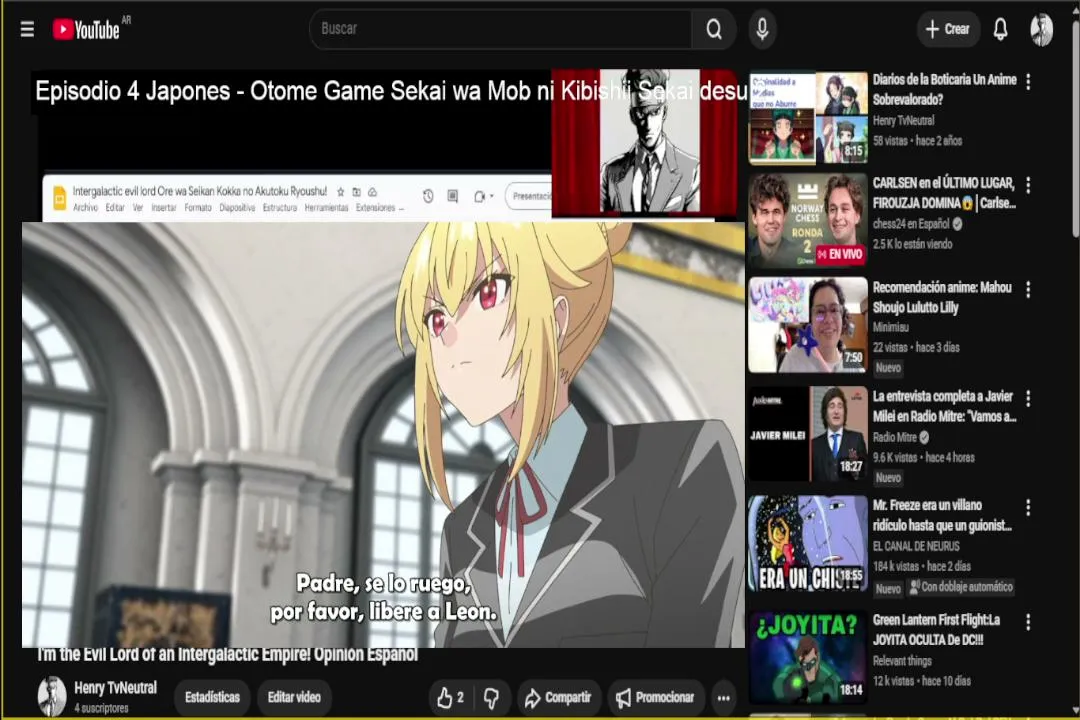Click the Crear button
This screenshot has width=1080, height=720.
pyautogui.click(x=948, y=30)
